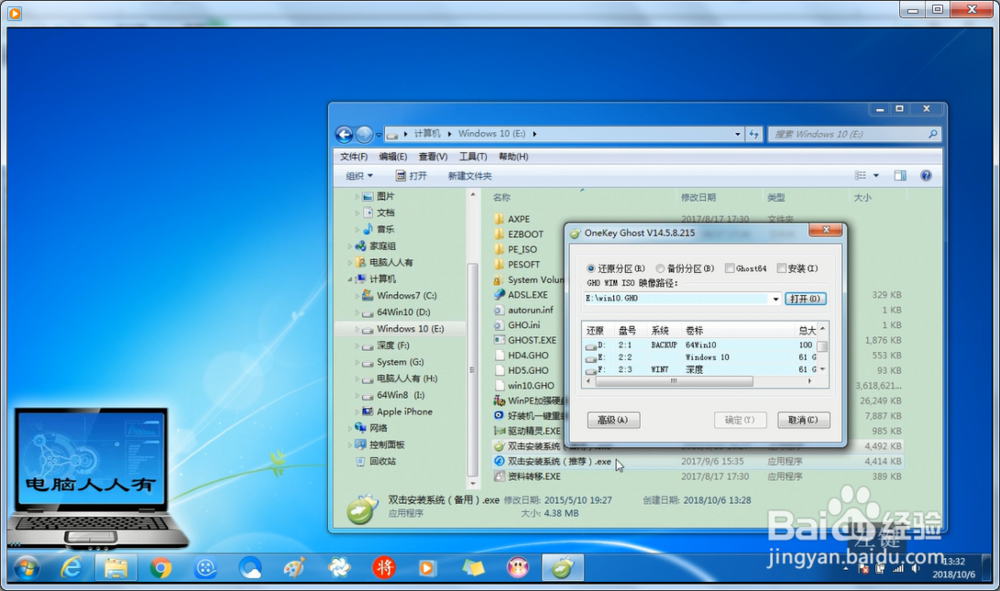Select the EZBOOT folder

(x=525, y=234)
